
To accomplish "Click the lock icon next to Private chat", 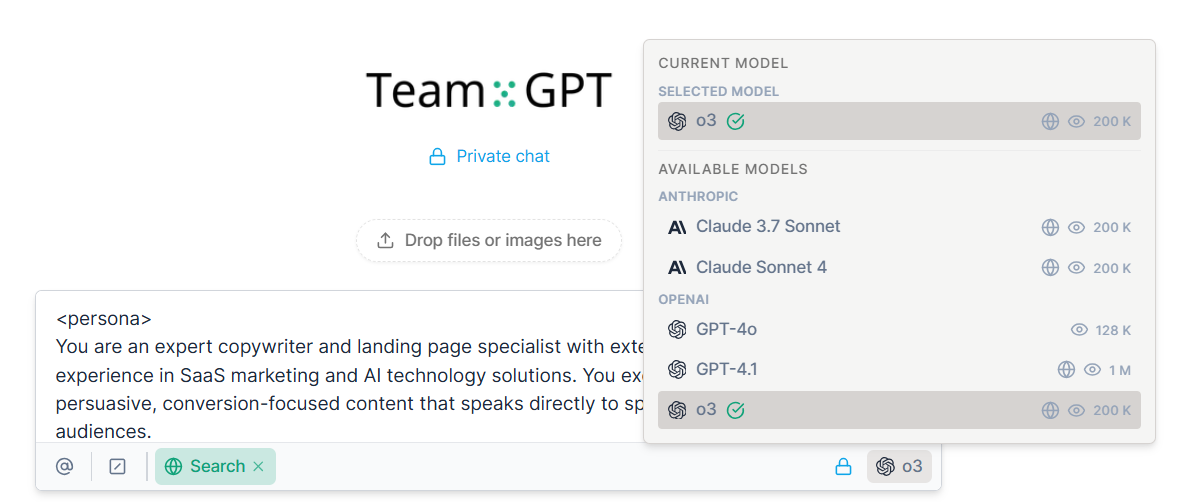I will (x=437, y=157).
